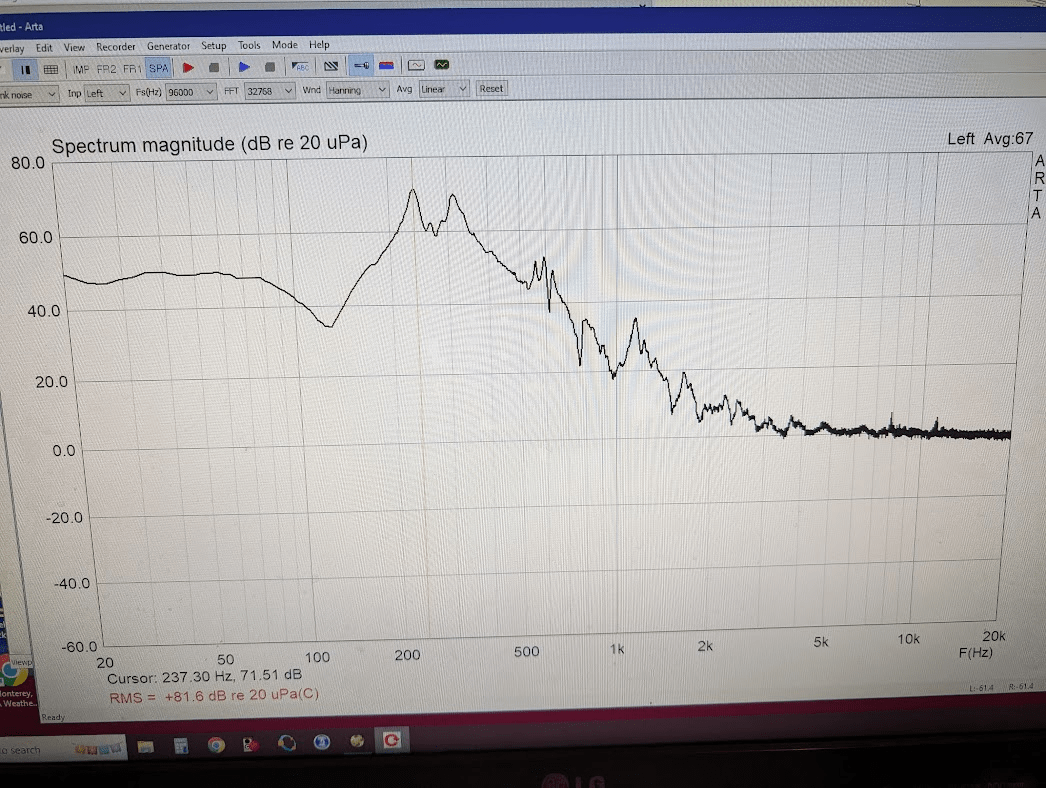Switch to IMP impulse response mode
Viewport: 1046px width, 788px height.
81,69
